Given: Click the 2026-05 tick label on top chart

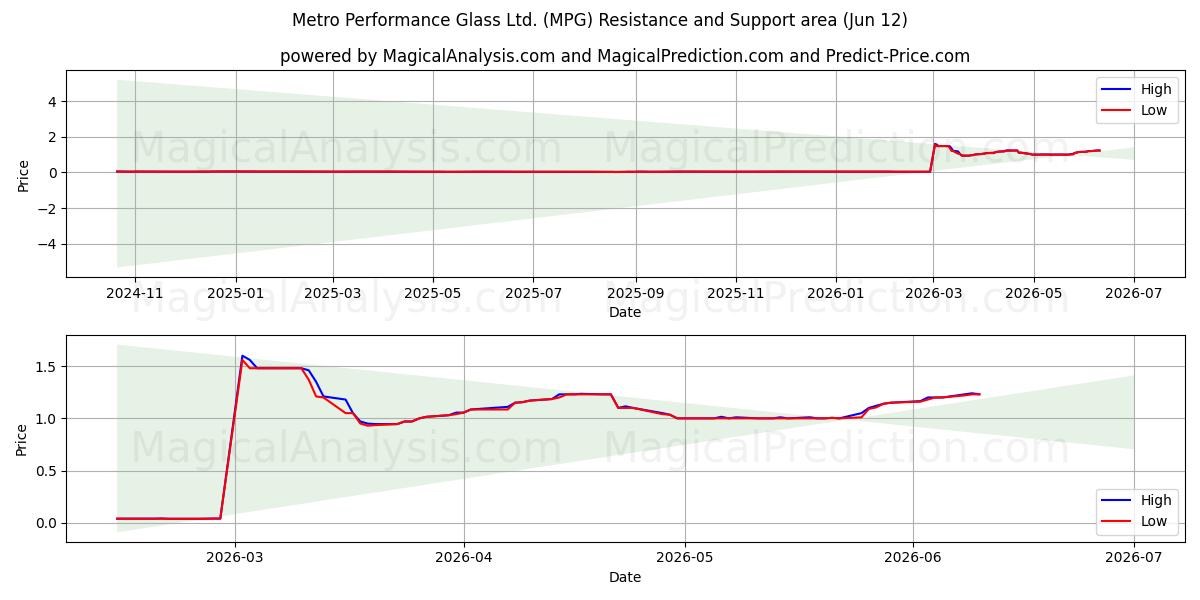Looking at the screenshot, I should click(1033, 293).
